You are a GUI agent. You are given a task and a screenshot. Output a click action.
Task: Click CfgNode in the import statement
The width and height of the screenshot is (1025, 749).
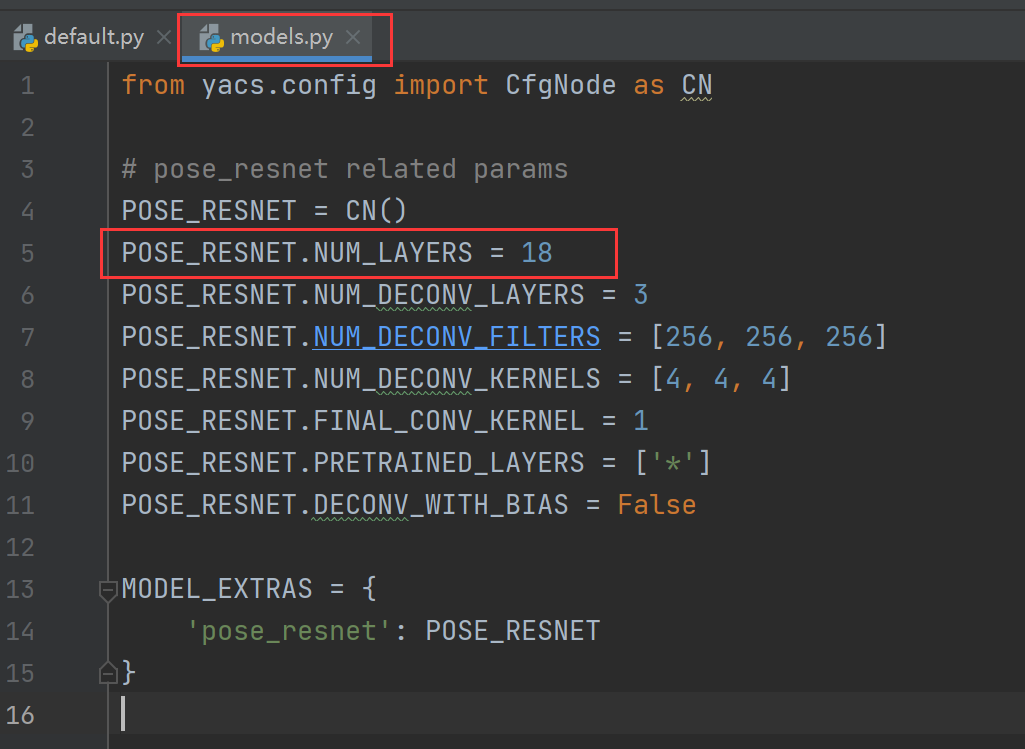click(x=560, y=86)
